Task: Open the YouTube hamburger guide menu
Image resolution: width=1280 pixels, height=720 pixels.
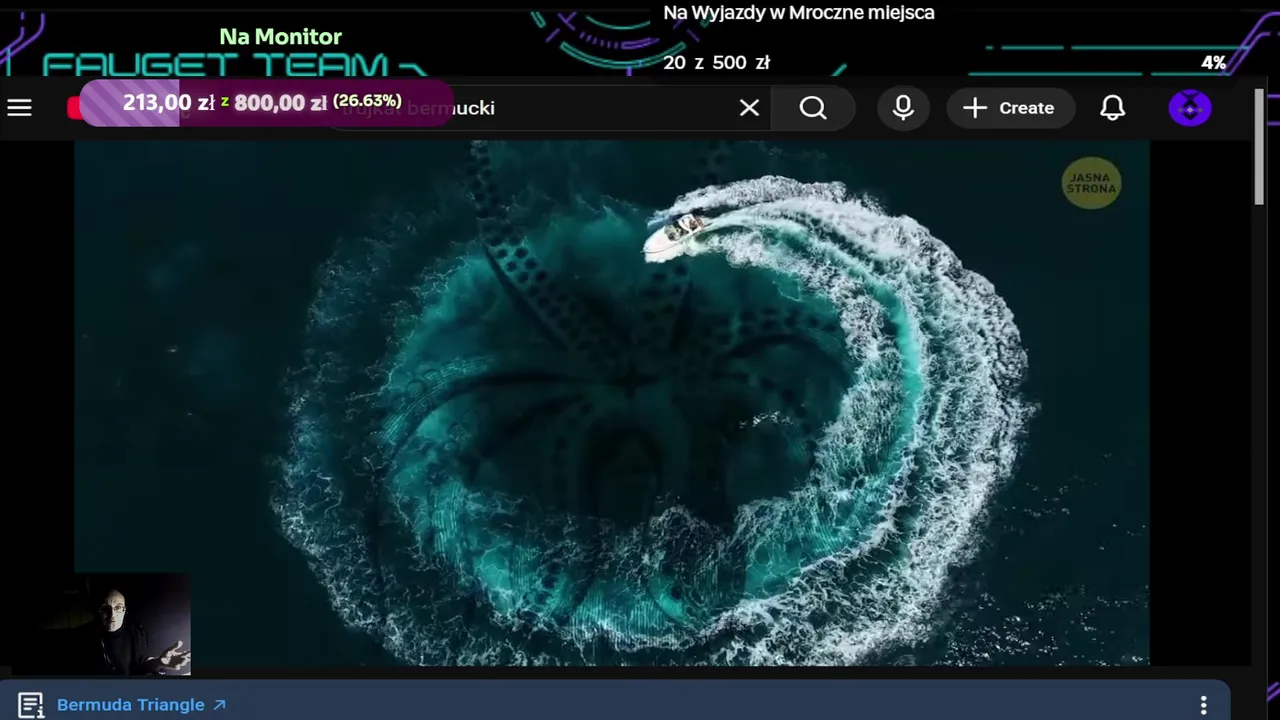Action: pos(20,108)
